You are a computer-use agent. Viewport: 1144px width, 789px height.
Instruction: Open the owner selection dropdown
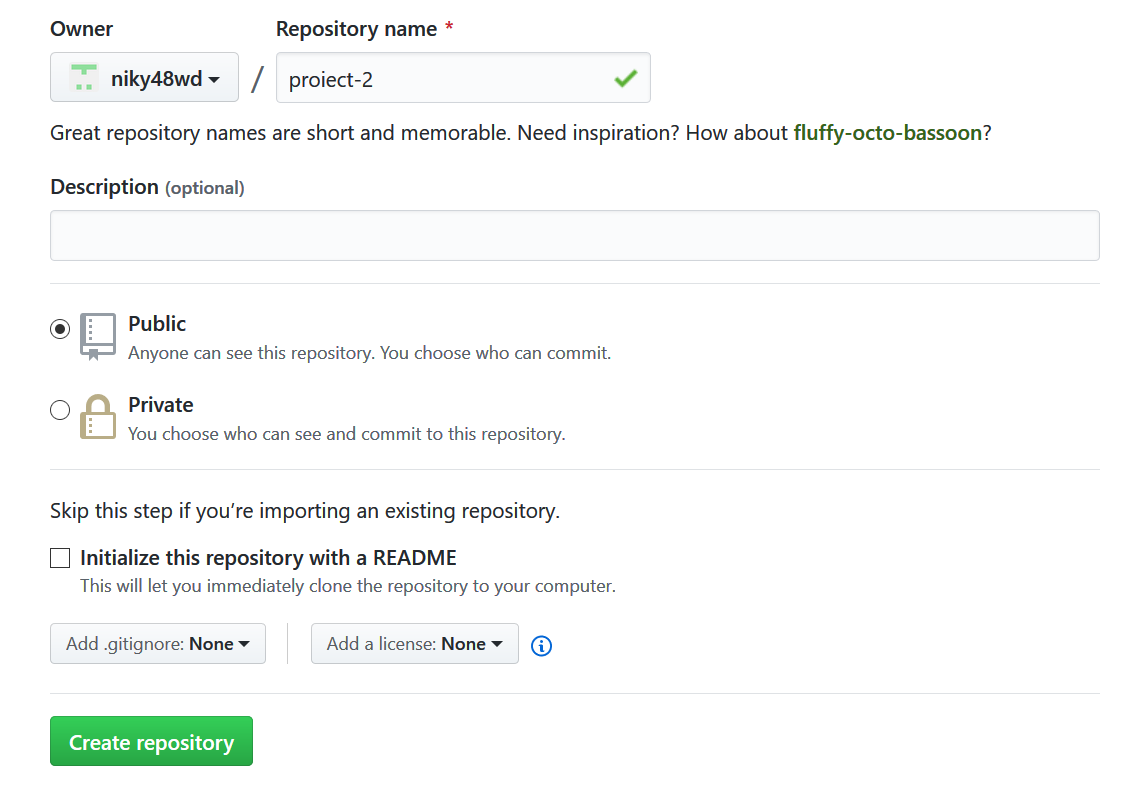(144, 77)
